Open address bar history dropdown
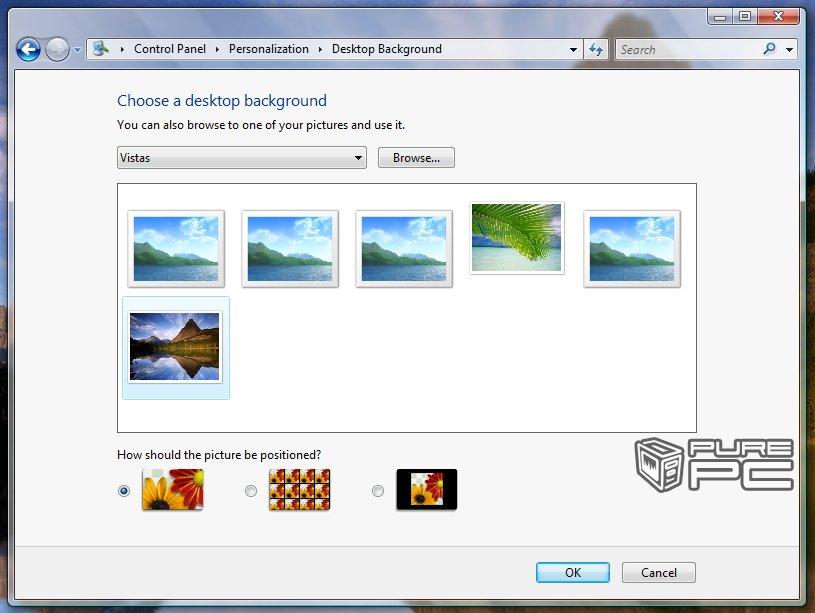Image resolution: width=815 pixels, height=613 pixels. pyautogui.click(x=573, y=50)
